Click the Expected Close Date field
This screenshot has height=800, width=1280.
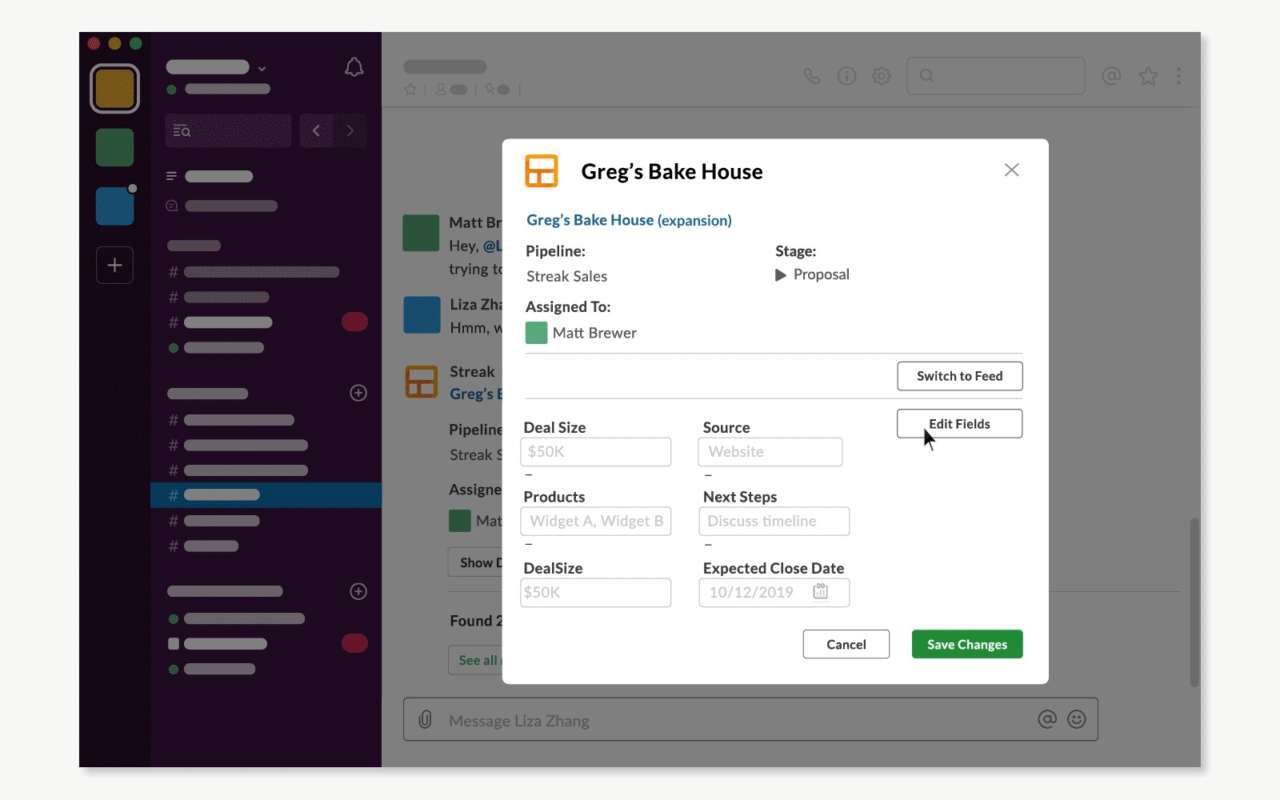pyautogui.click(x=774, y=592)
